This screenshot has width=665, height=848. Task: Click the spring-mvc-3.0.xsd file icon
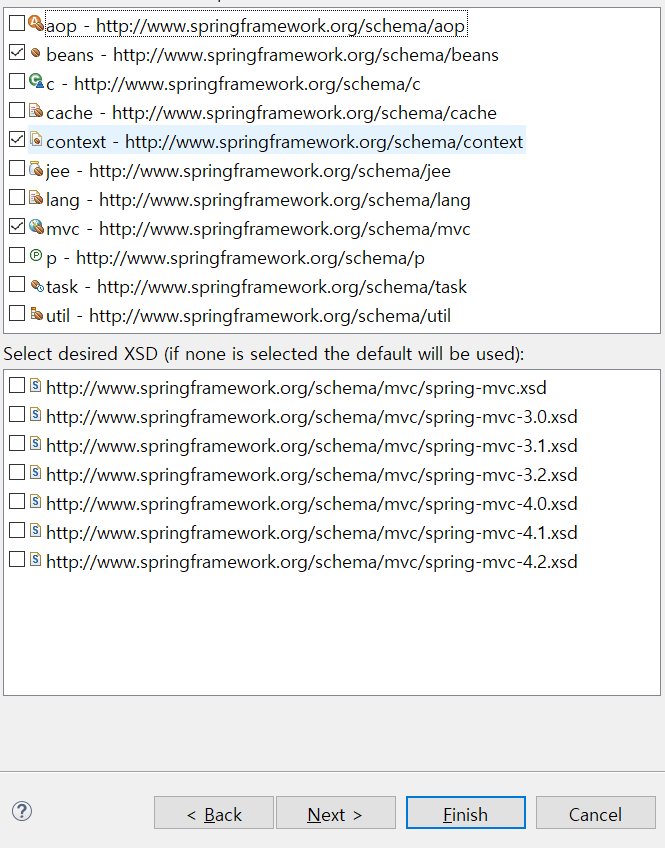[35, 415]
